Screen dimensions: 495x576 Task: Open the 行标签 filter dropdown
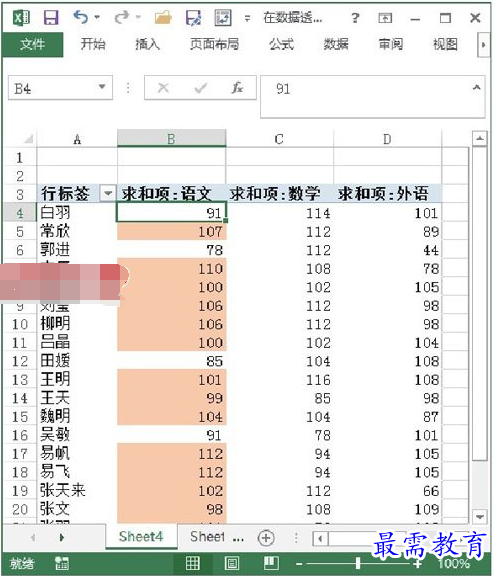[x=108, y=193]
